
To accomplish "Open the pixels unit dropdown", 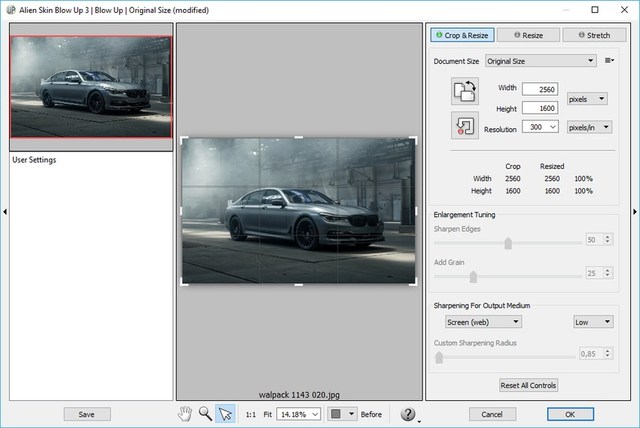I will [586, 99].
